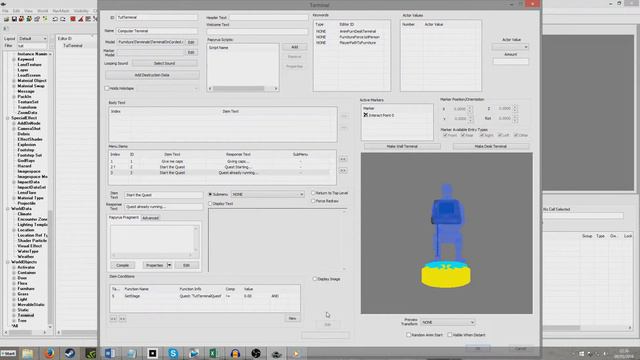Click the open-folder icon at toolbar start
Viewport: 640px width, 360px height.
[6, 19]
